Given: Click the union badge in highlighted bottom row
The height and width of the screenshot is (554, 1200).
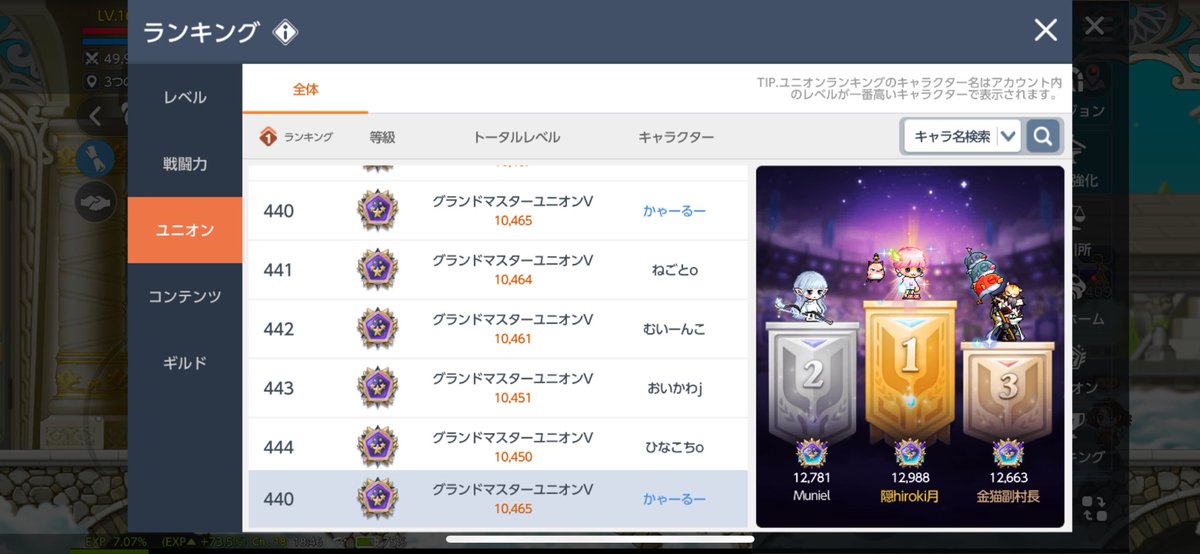Looking at the screenshot, I should pyautogui.click(x=377, y=498).
